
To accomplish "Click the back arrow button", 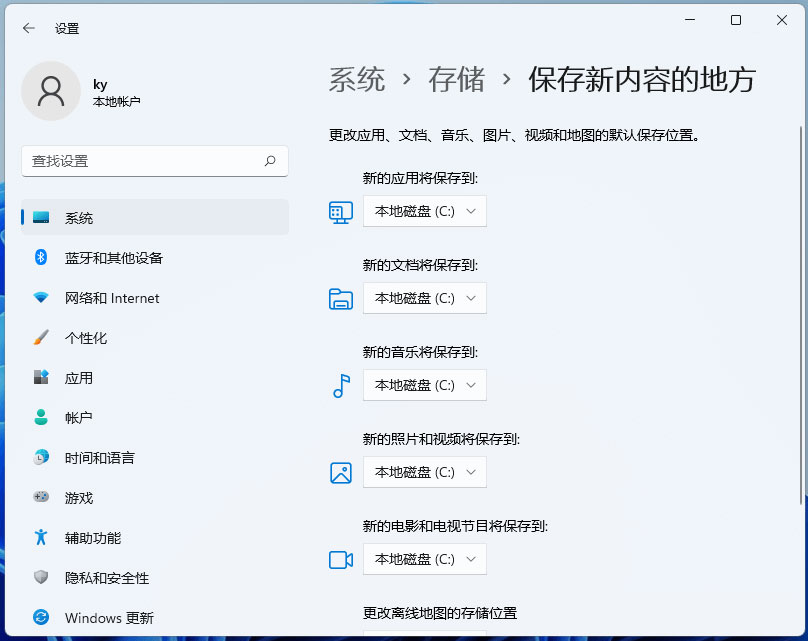I will pyautogui.click(x=28, y=28).
